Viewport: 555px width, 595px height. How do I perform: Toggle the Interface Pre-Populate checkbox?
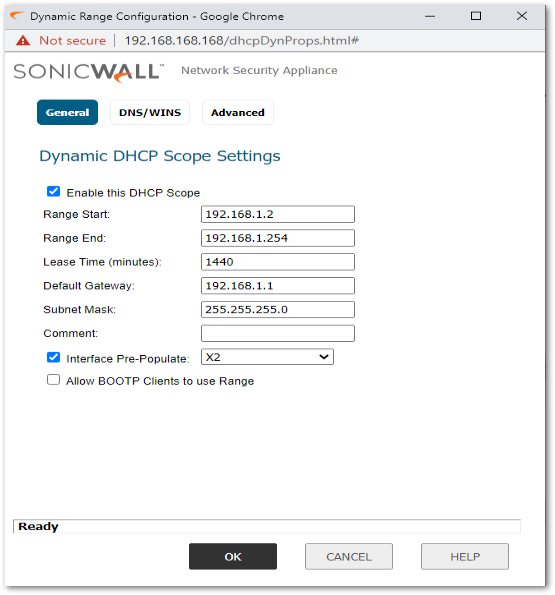pos(53,357)
